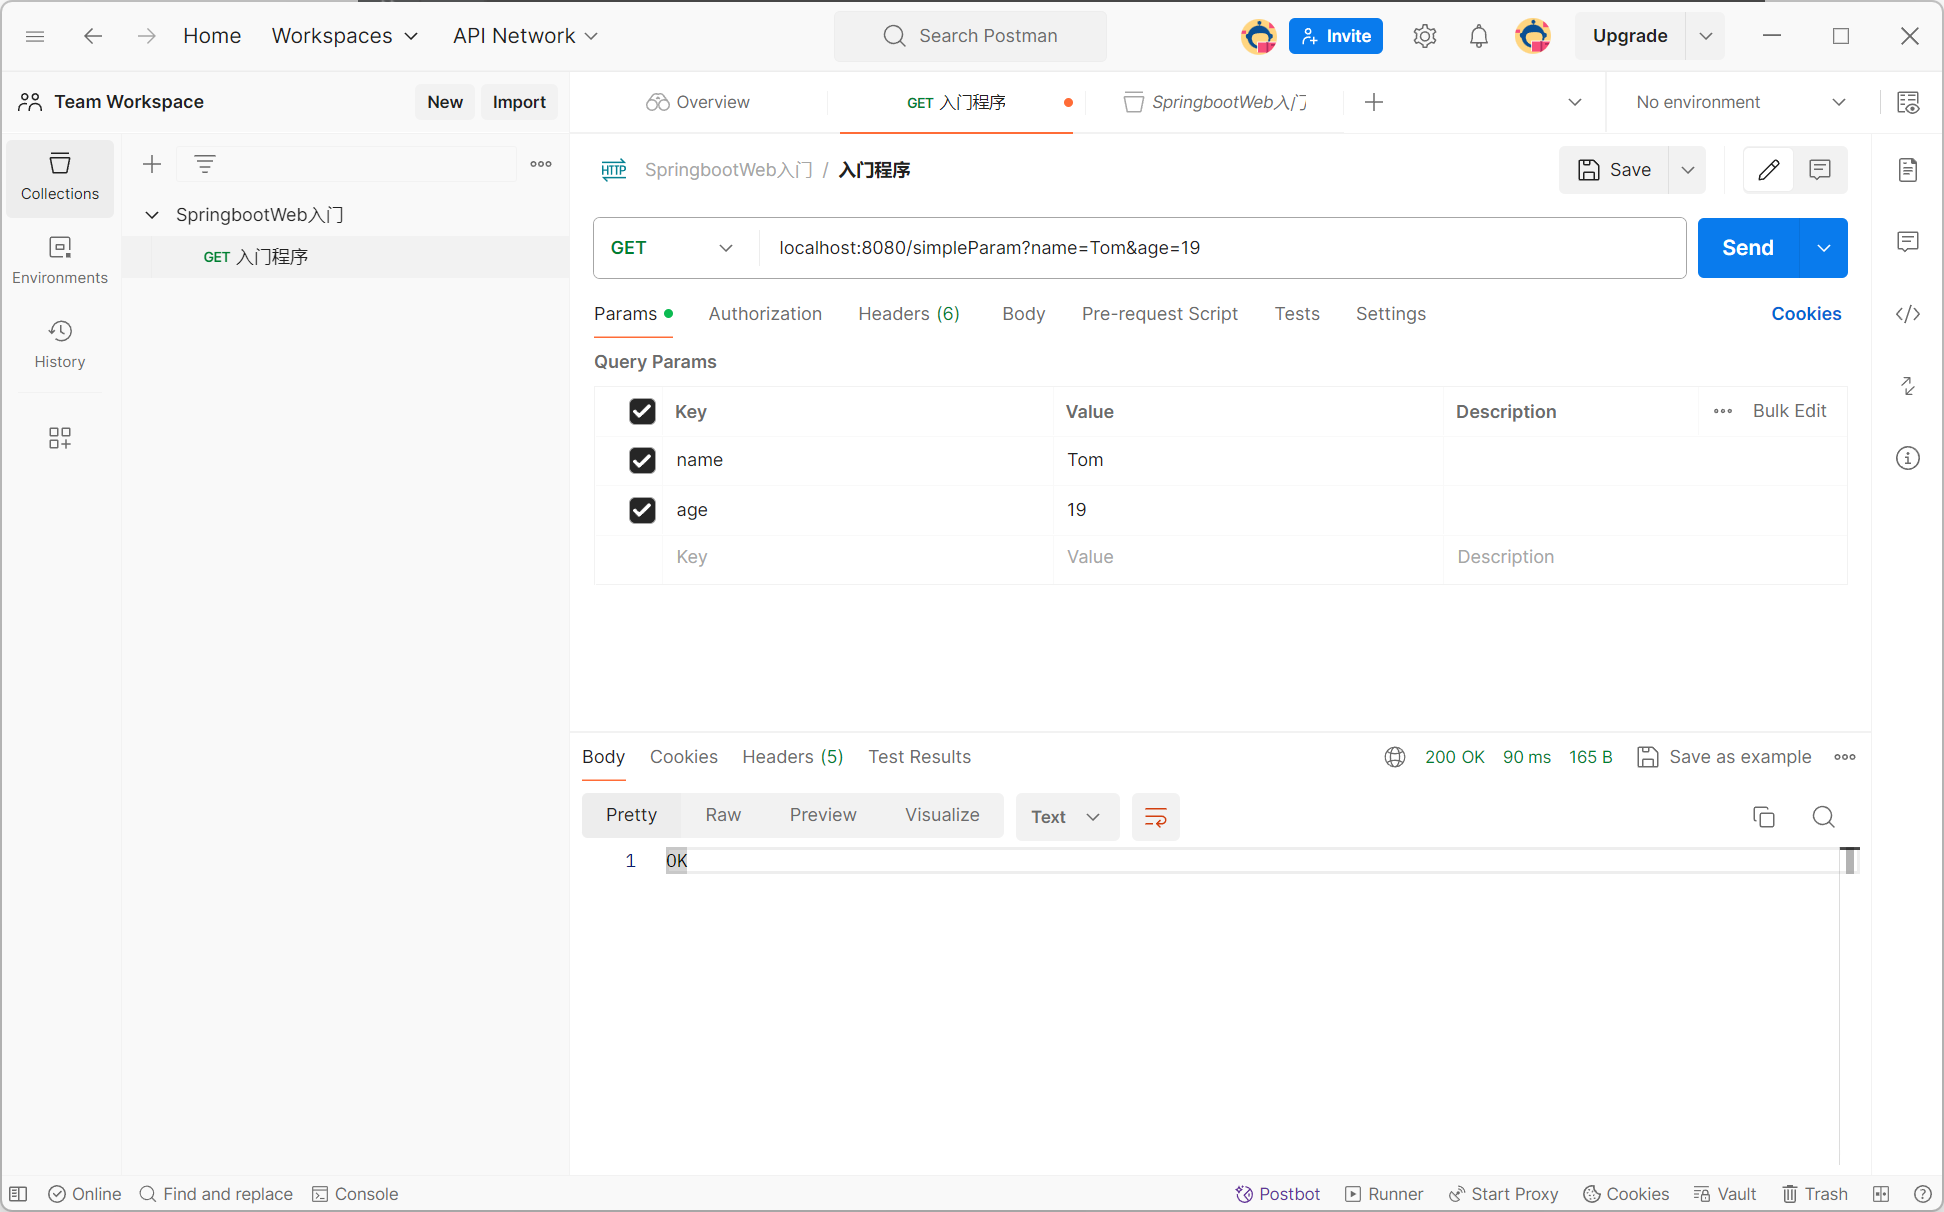Open the Documentation icon in right sidebar

point(1908,170)
